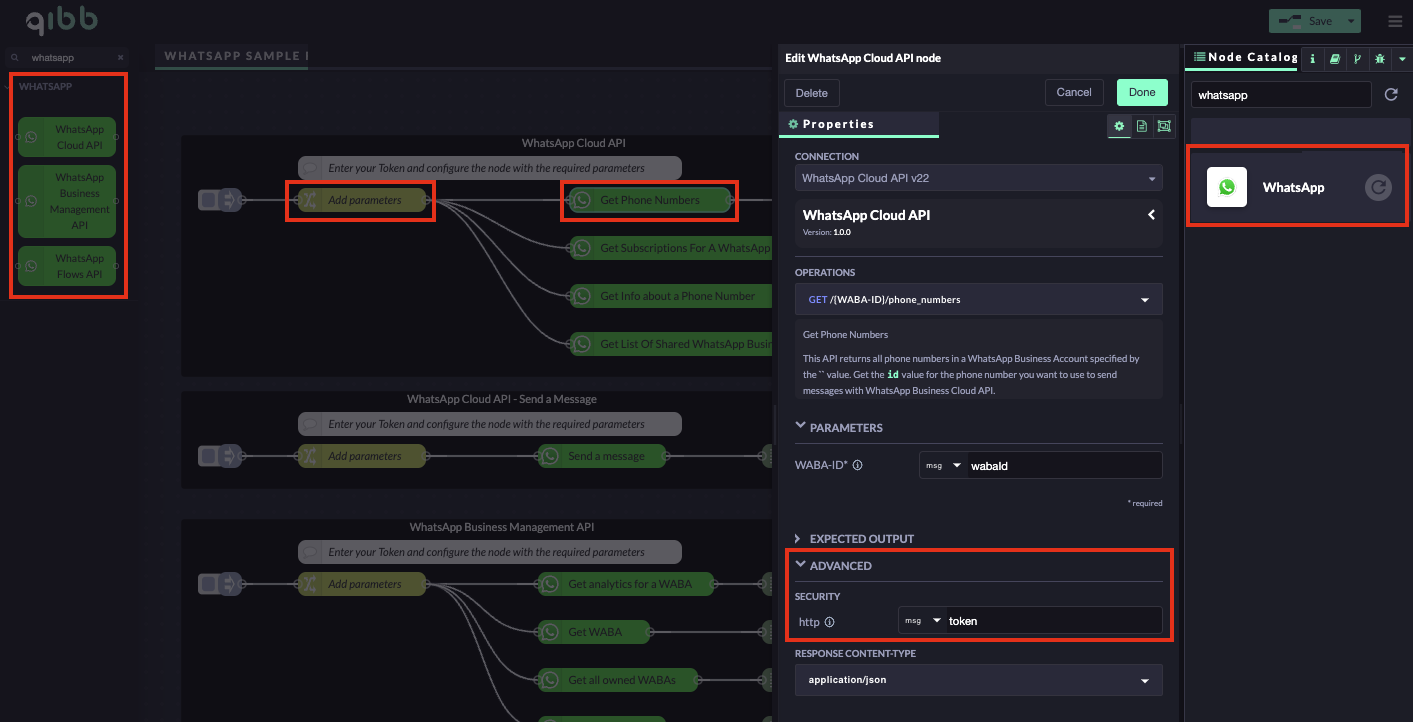Click the http security token input field
The width and height of the screenshot is (1413, 722).
pos(1052,621)
